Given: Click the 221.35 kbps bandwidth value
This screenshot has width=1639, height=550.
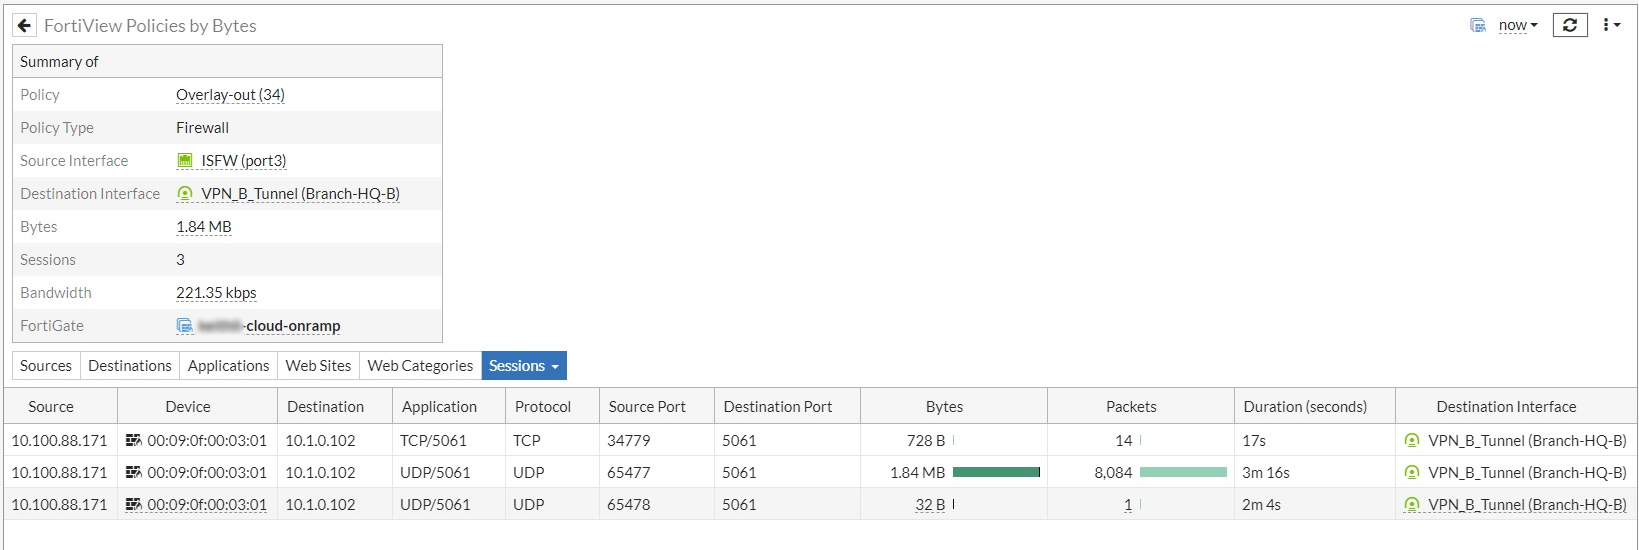Looking at the screenshot, I should click(x=216, y=293).
